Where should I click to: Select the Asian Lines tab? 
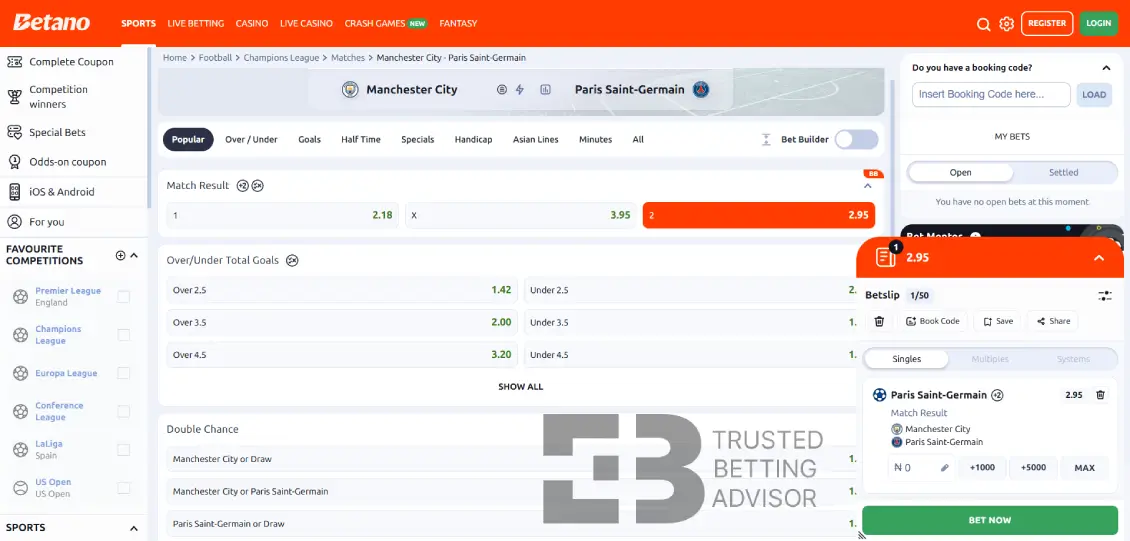point(535,140)
